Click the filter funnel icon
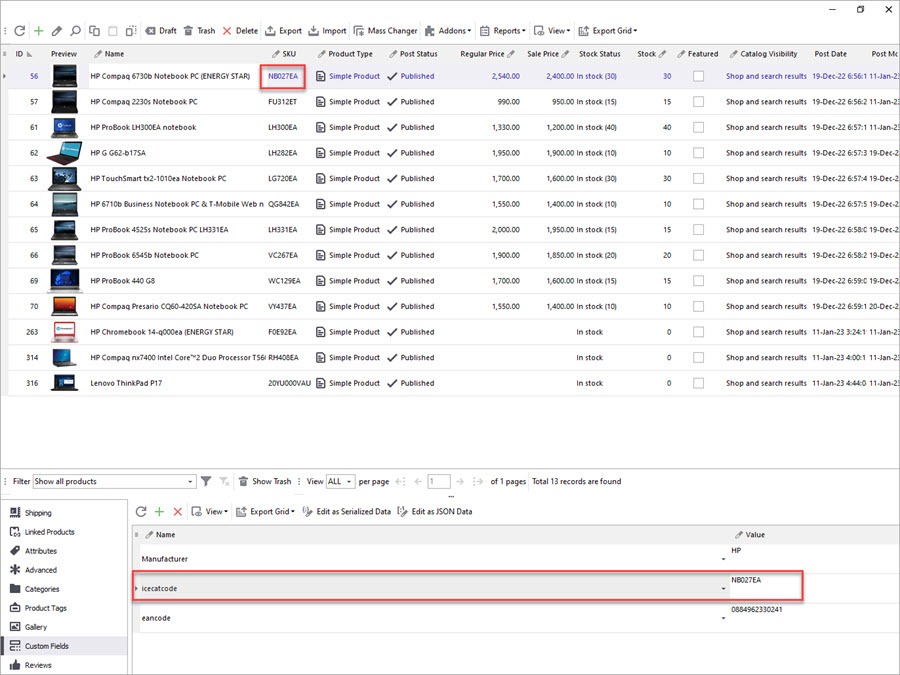This screenshot has height=675, width=900. (206, 481)
